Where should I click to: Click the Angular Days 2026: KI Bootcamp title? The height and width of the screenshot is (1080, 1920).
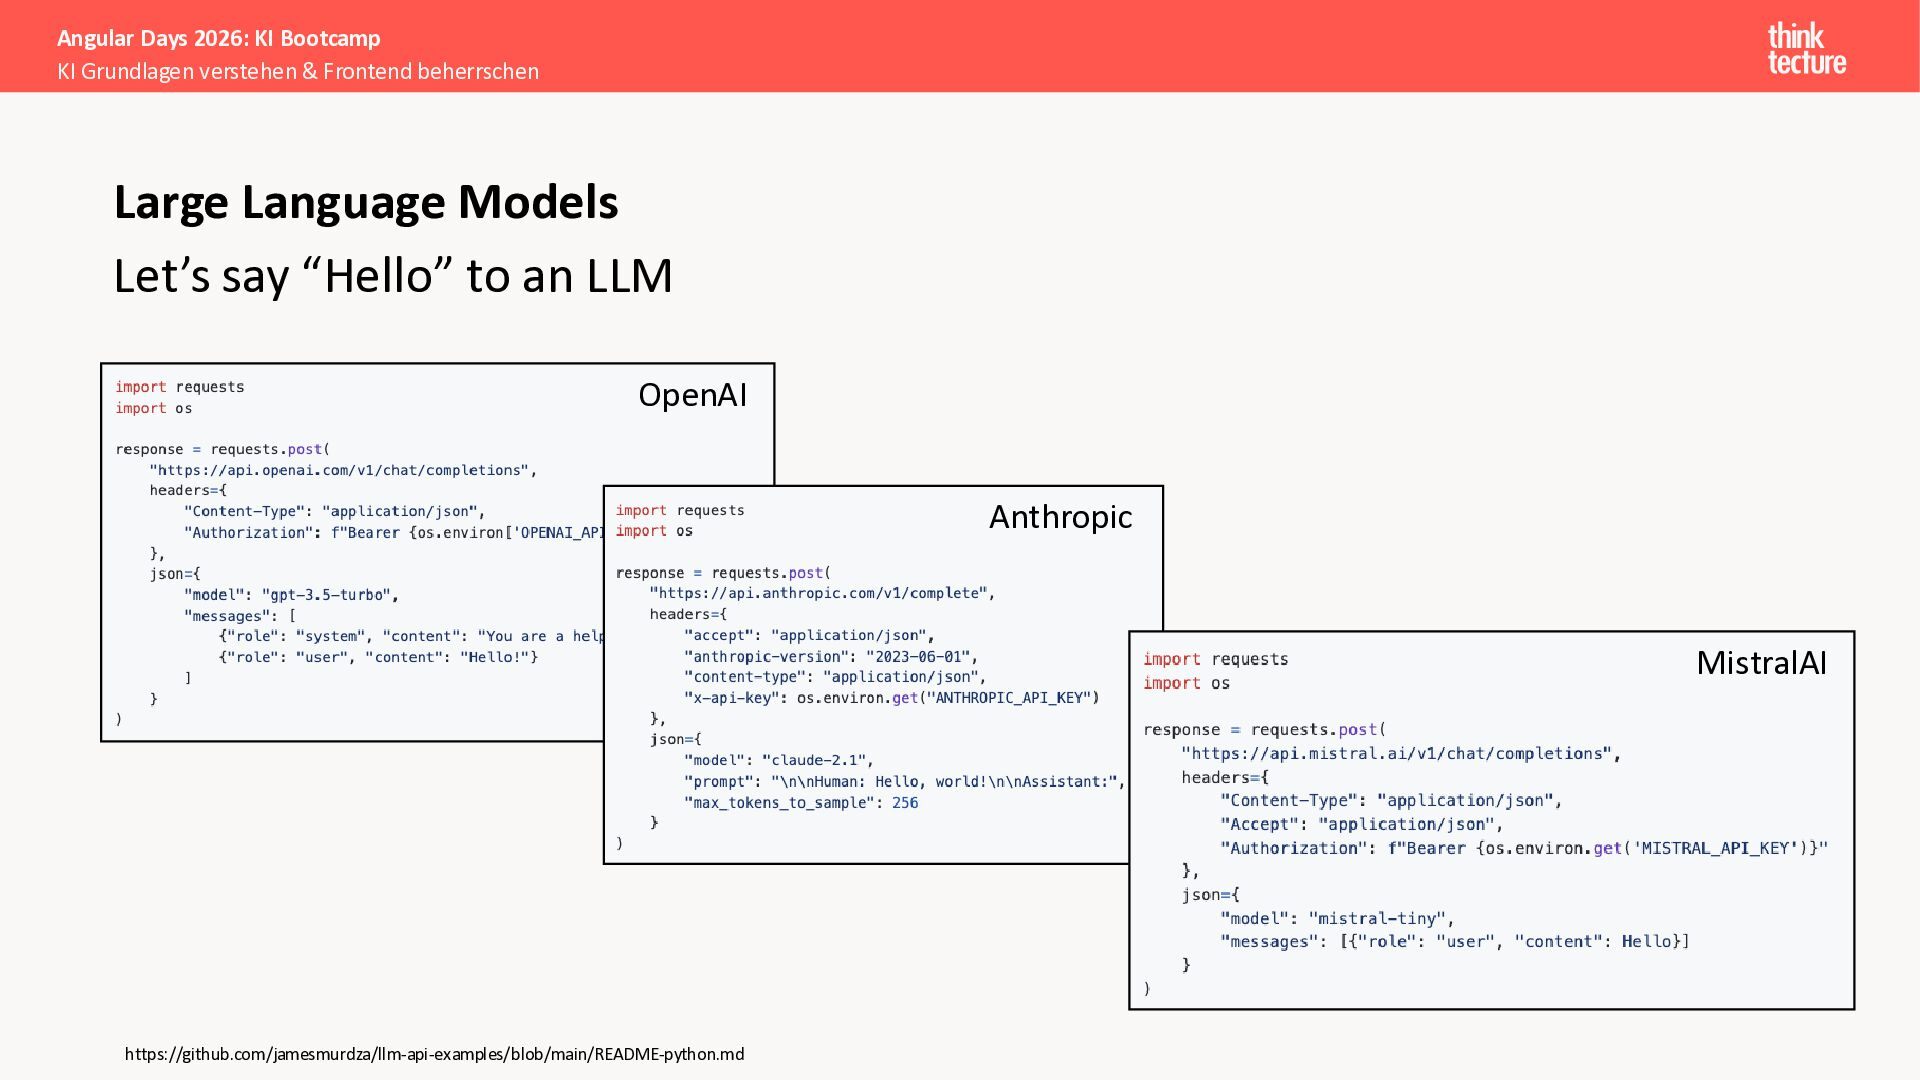point(219,38)
